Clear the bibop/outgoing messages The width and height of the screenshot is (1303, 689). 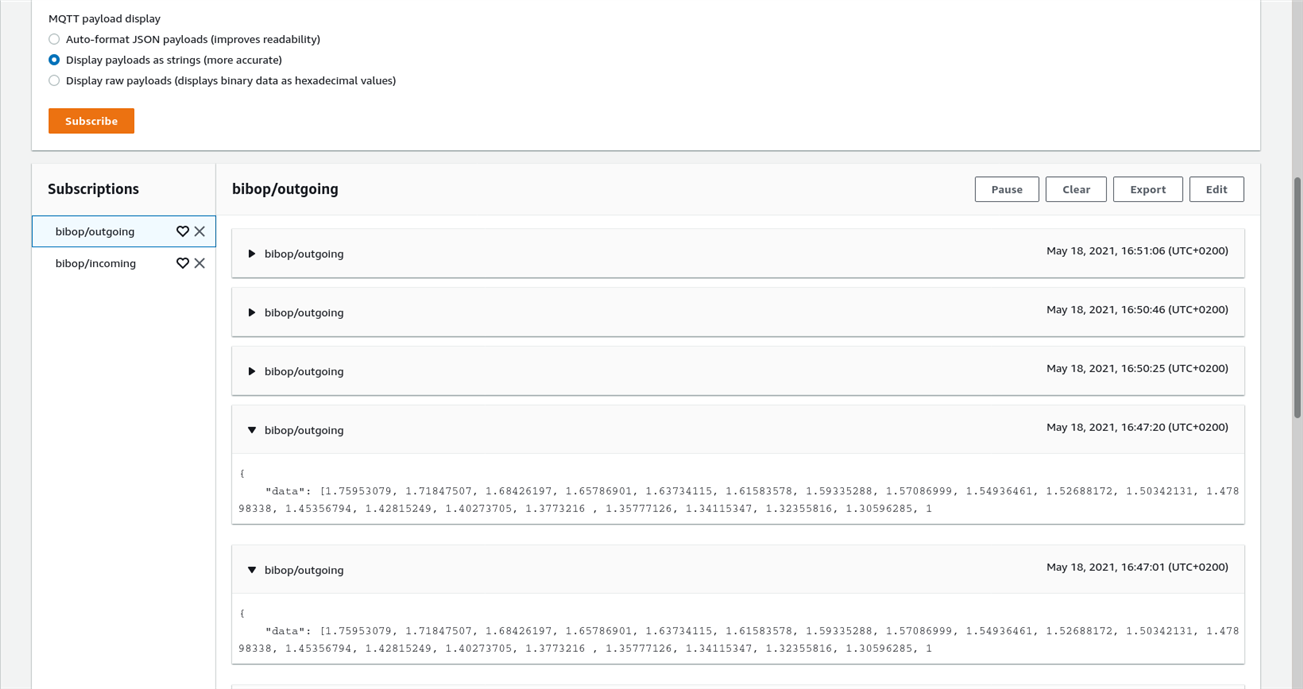1076,189
